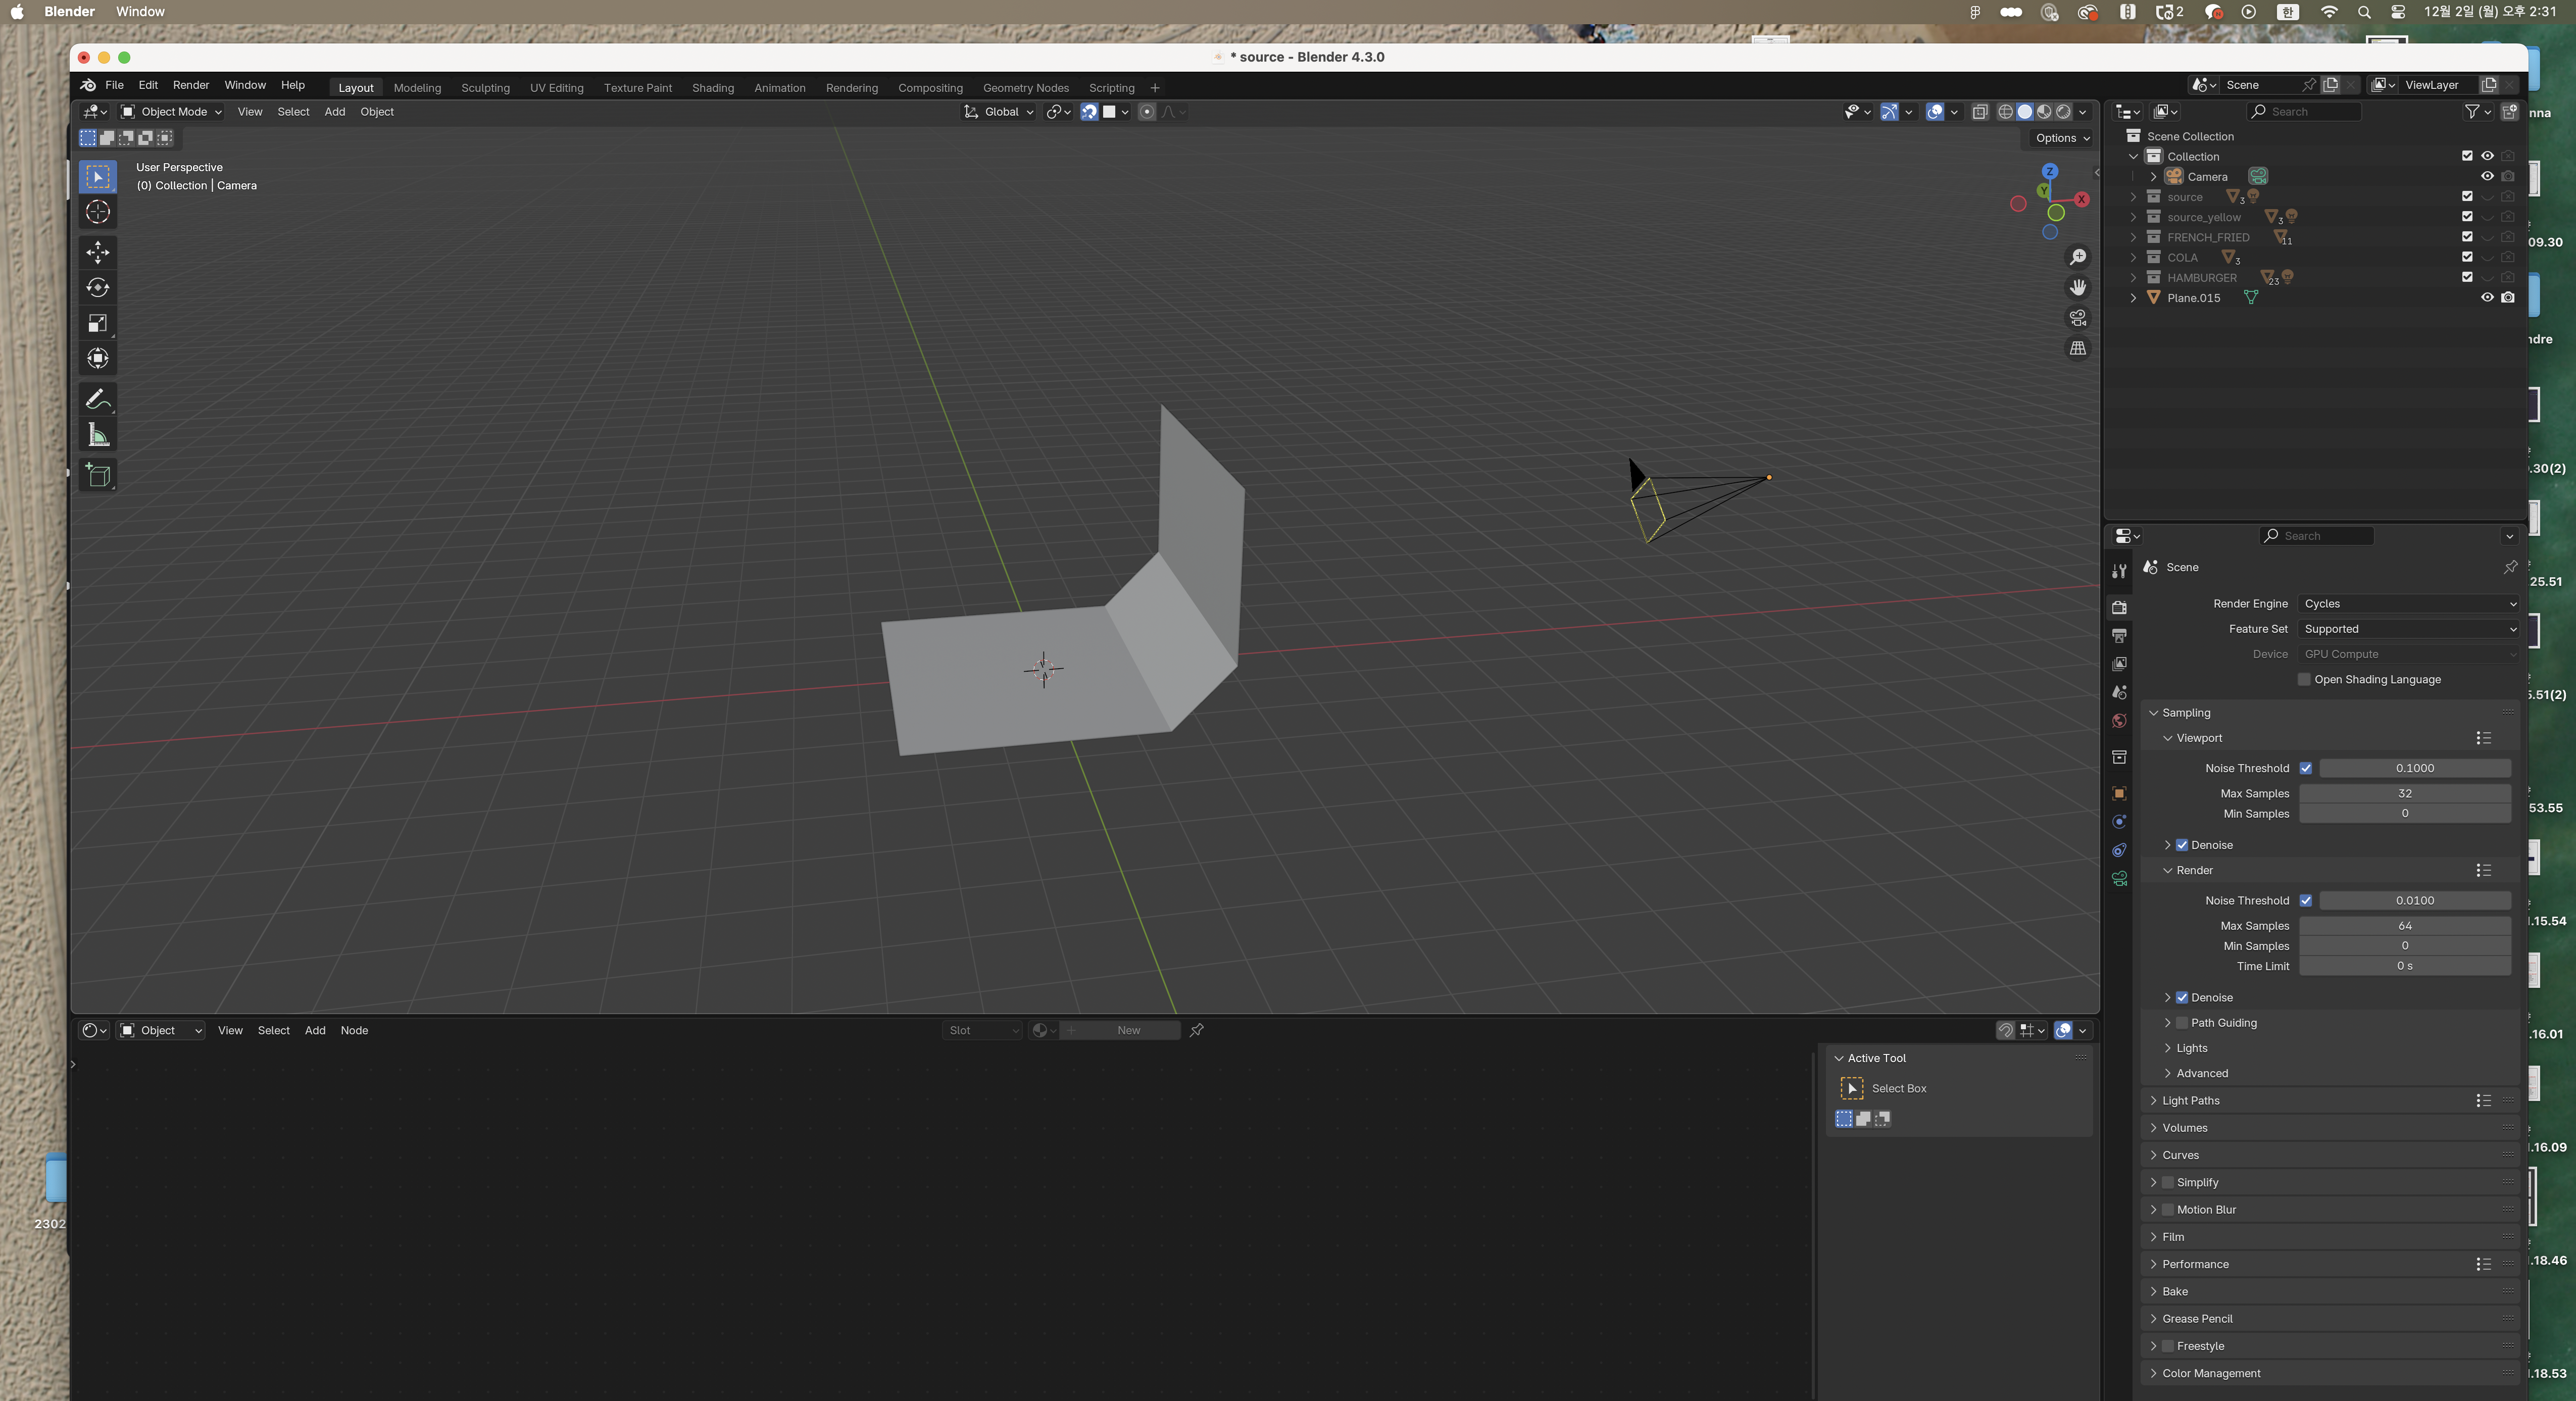The height and width of the screenshot is (1401, 2576).
Task: Open the Object properties tab
Action: [2119, 793]
